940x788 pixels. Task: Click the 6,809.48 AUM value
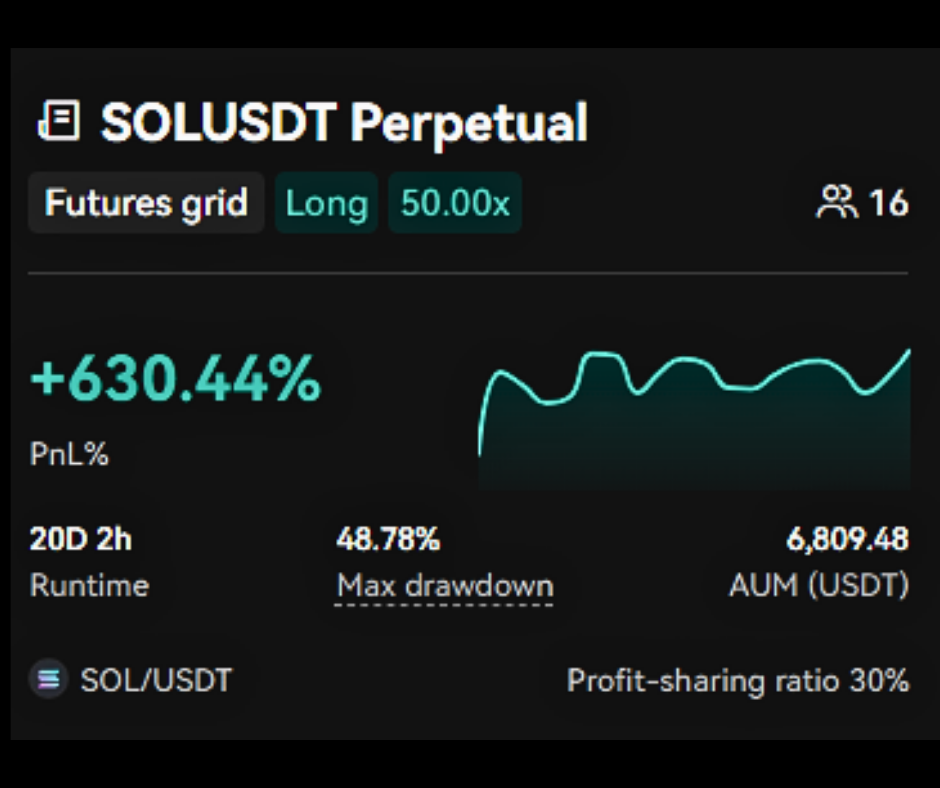pos(848,540)
